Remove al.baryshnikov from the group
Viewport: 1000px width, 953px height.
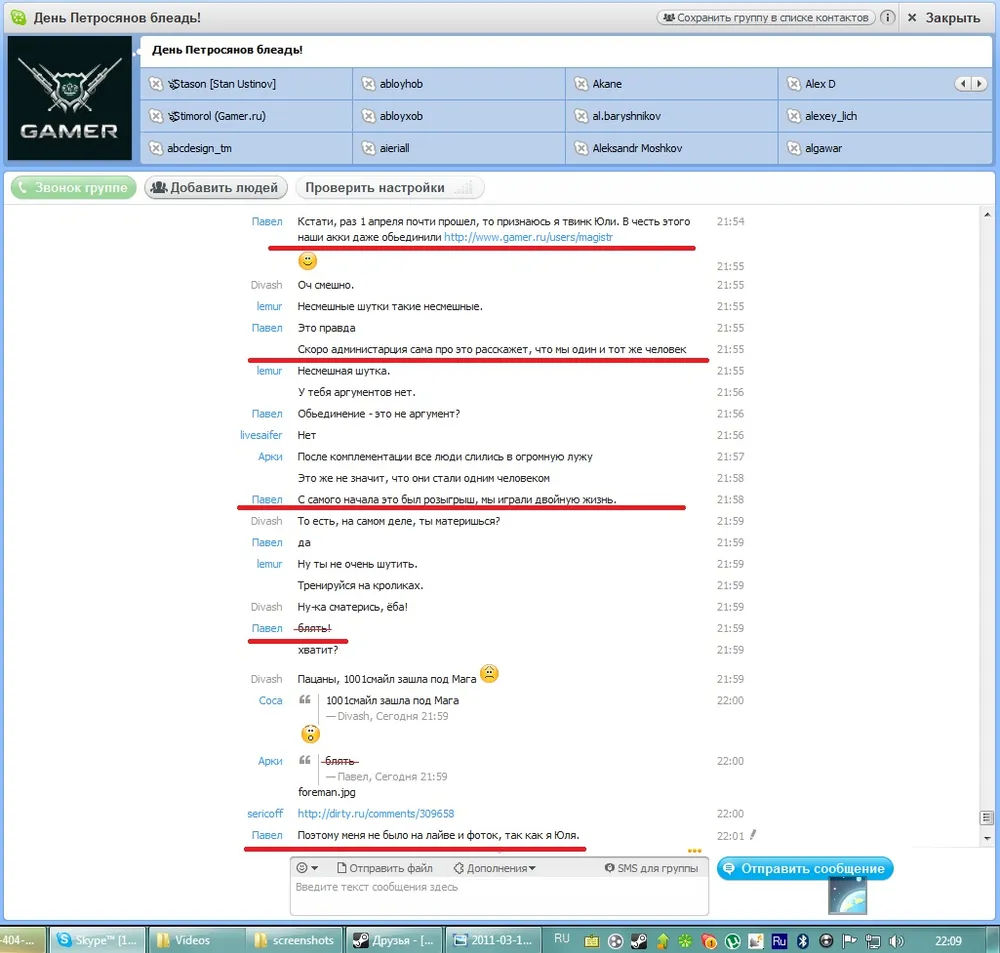point(581,115)
